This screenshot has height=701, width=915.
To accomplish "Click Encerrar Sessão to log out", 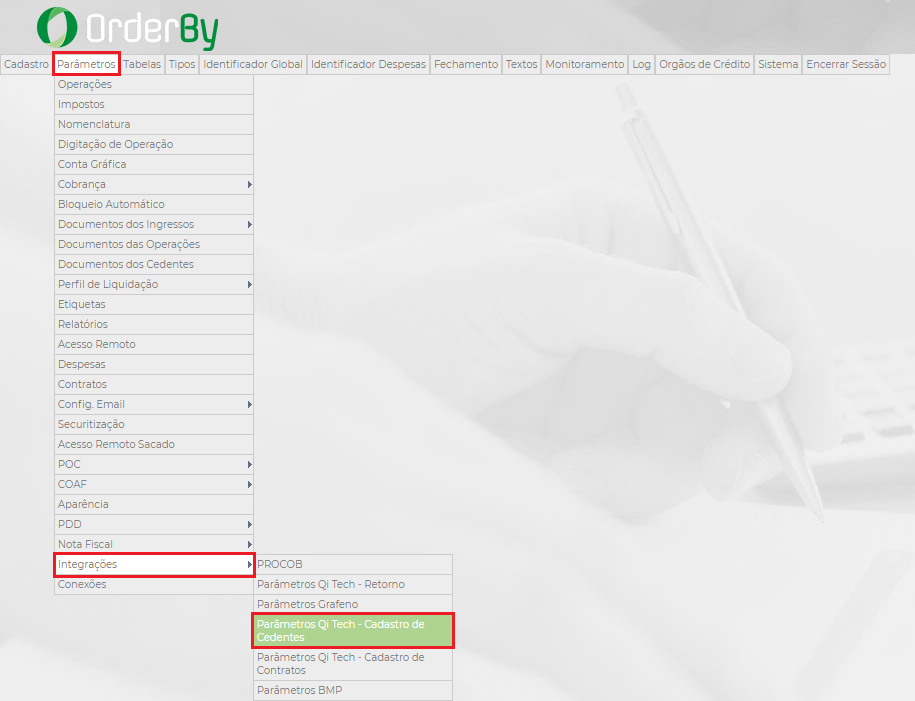I will pyautogui.click(x=846, y=64).
